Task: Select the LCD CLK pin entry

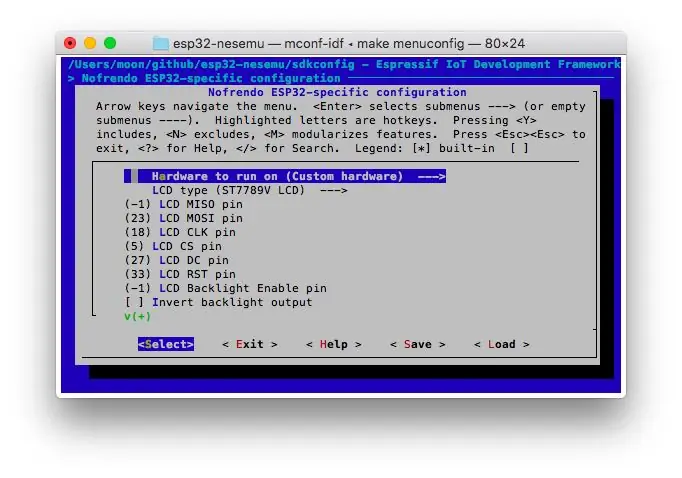Action: click(x=180, y=232)
